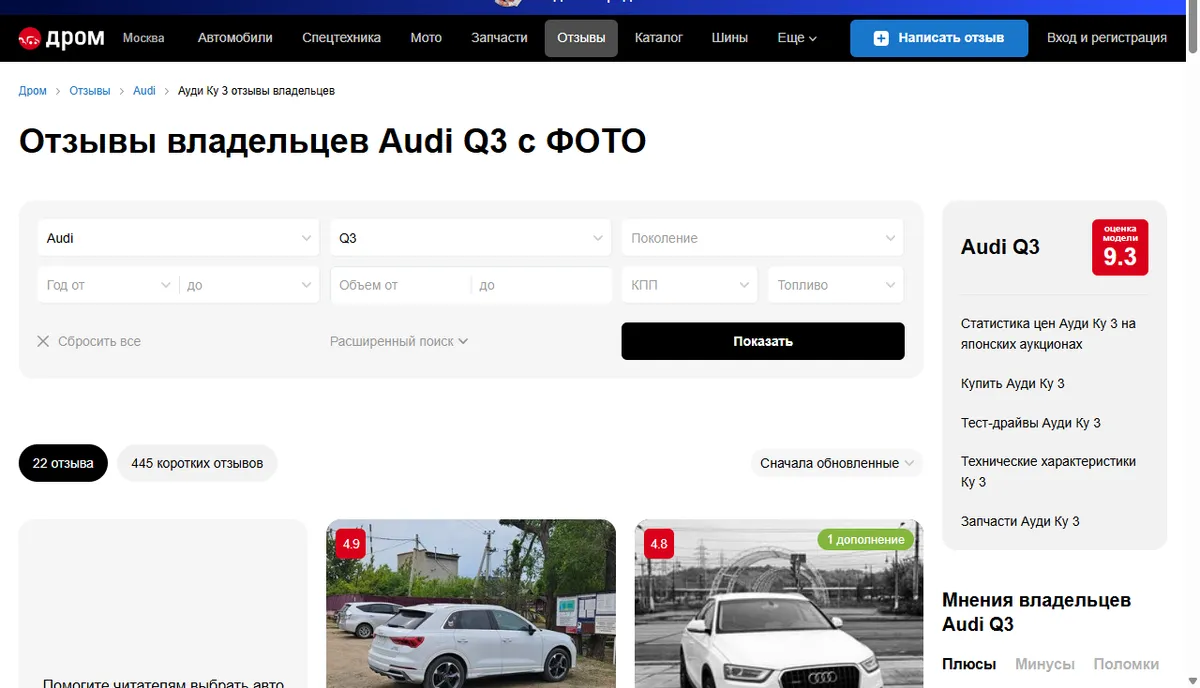Open the Поколение dropdown
Screen dimensions: 1200x688
click(762, 238)
